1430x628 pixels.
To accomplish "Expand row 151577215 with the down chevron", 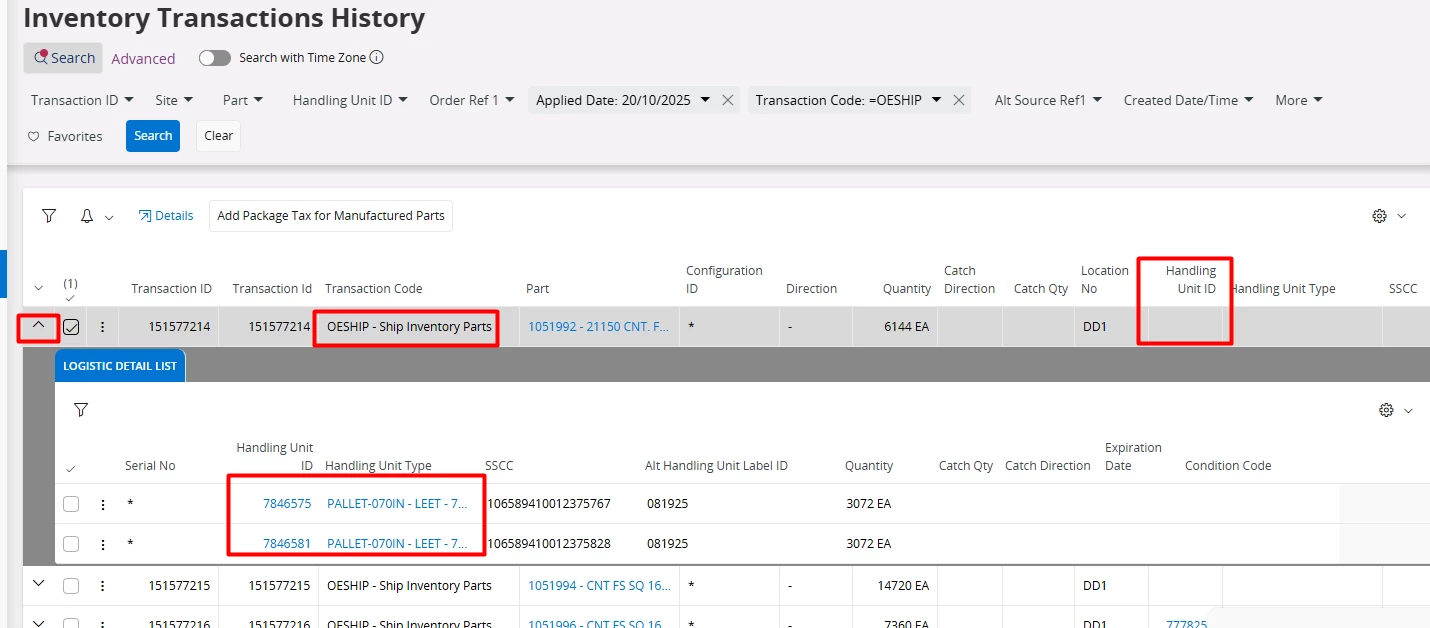I will 39,585.
